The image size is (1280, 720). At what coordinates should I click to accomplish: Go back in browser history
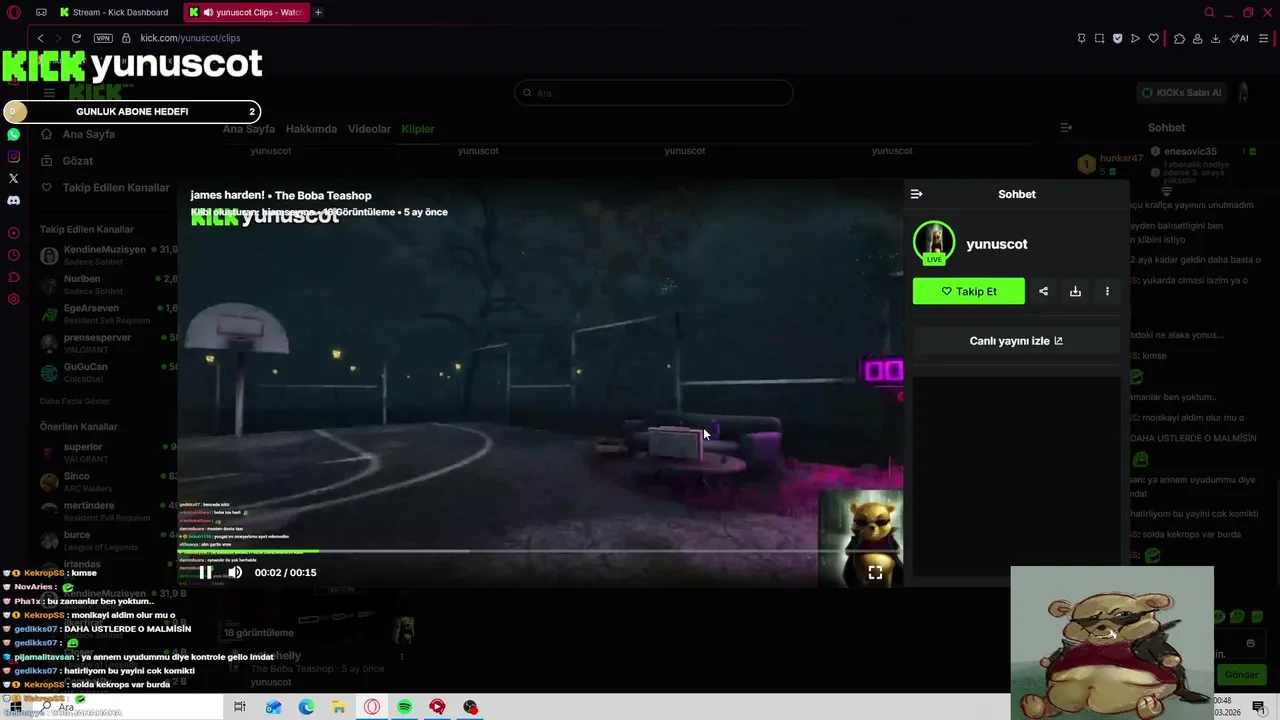[40, 38]
